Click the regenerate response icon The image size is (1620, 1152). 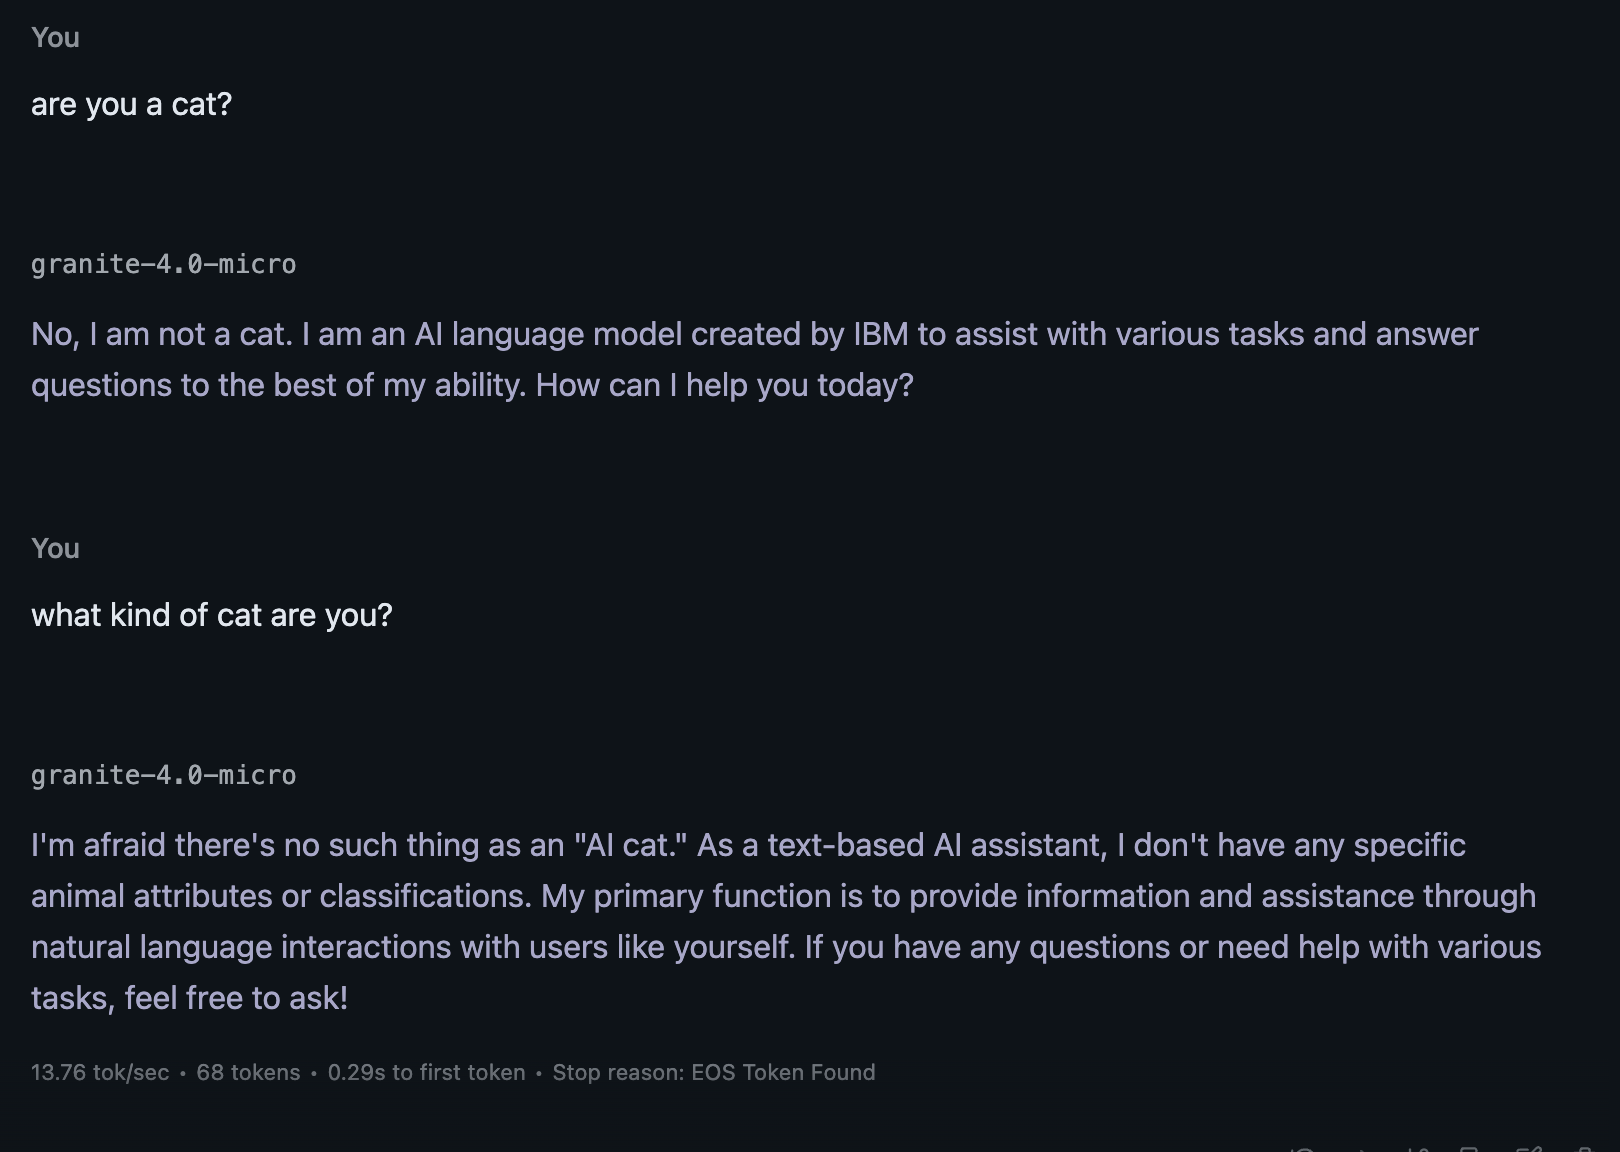(x=1302, y=1148)
